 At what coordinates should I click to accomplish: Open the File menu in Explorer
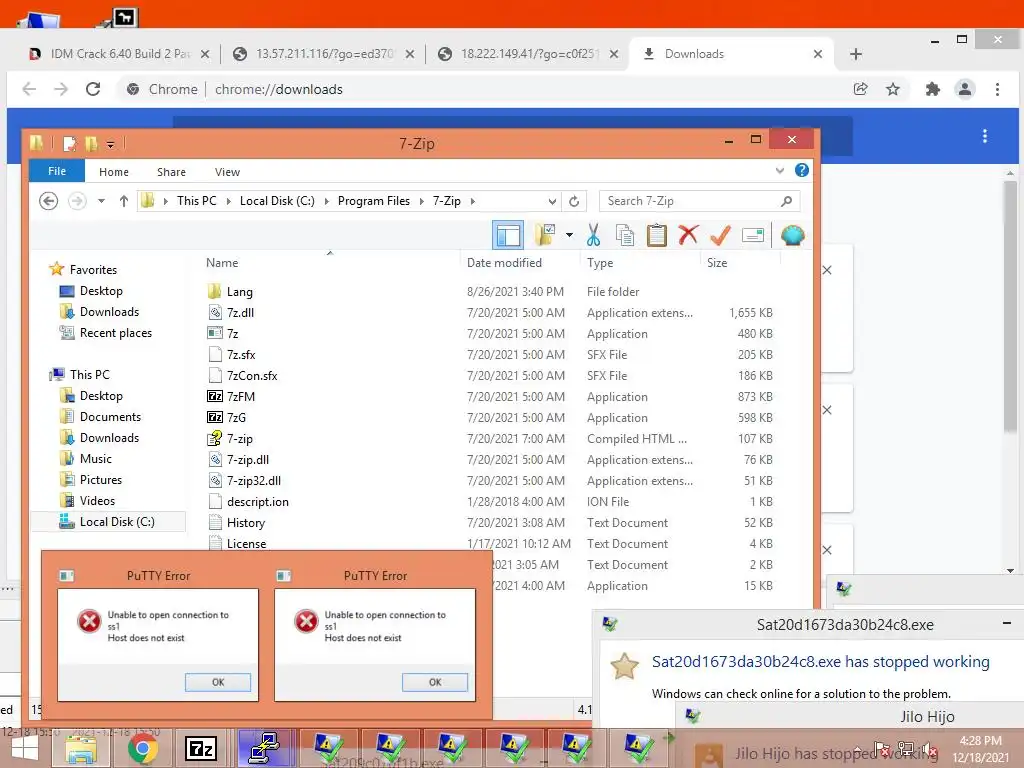tap(57, 171)
